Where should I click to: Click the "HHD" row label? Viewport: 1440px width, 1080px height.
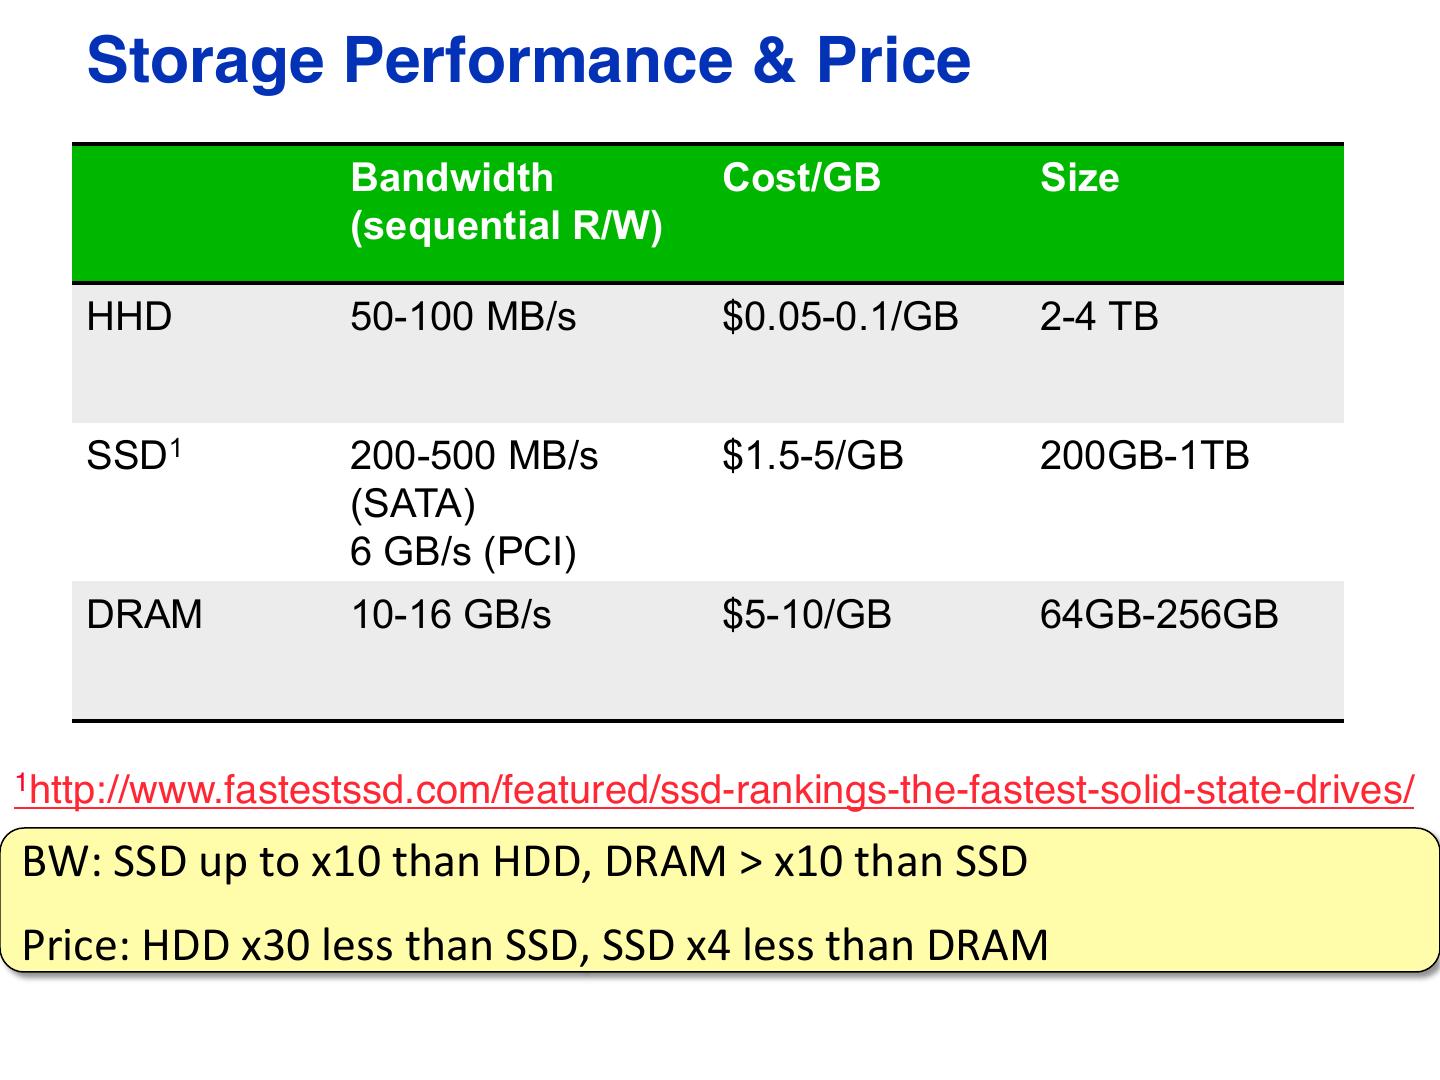(x=129, y=317)
